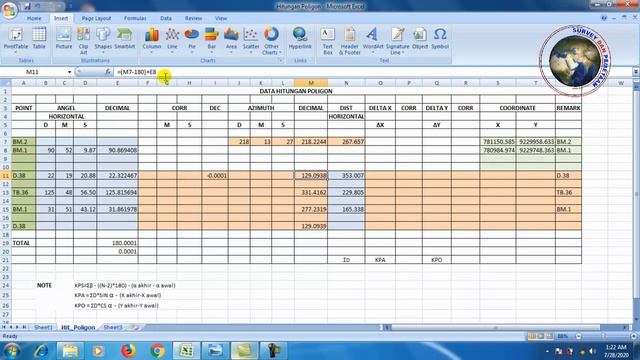The height and width of the screenshot is (360, 640).
Task: Add a Signature Line
Action: coord(397,41)
